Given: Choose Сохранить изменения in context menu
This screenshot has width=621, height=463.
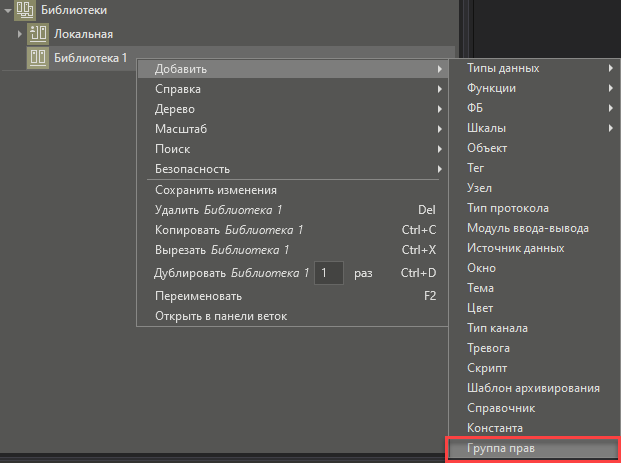Looking at the screenshot, I should 215,190.
